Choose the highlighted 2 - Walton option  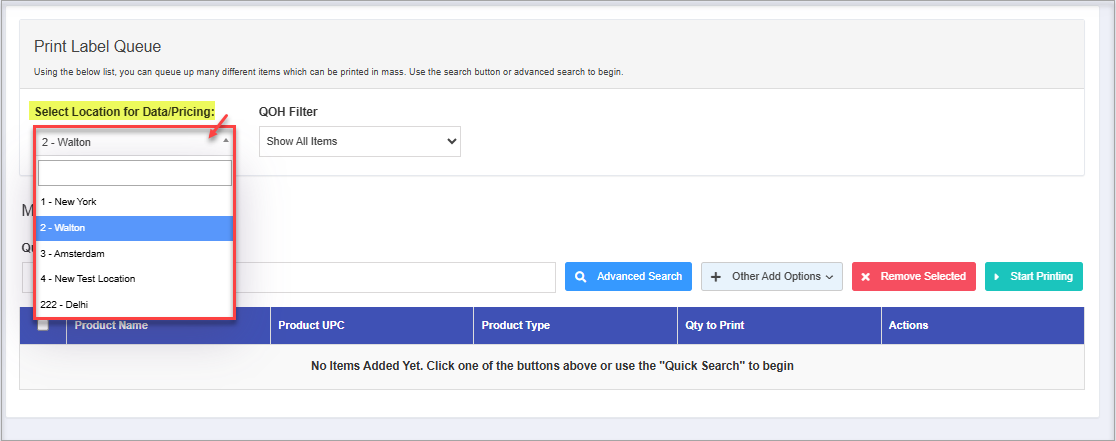click(134, 228)
